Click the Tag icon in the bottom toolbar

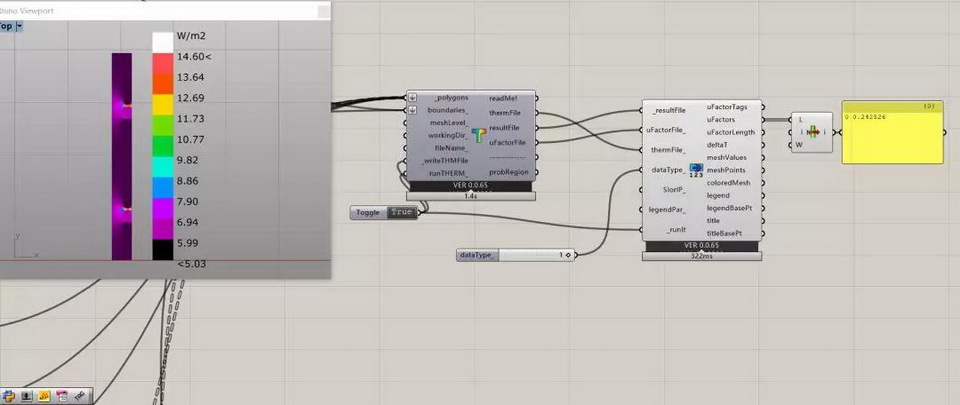[79, 396]
